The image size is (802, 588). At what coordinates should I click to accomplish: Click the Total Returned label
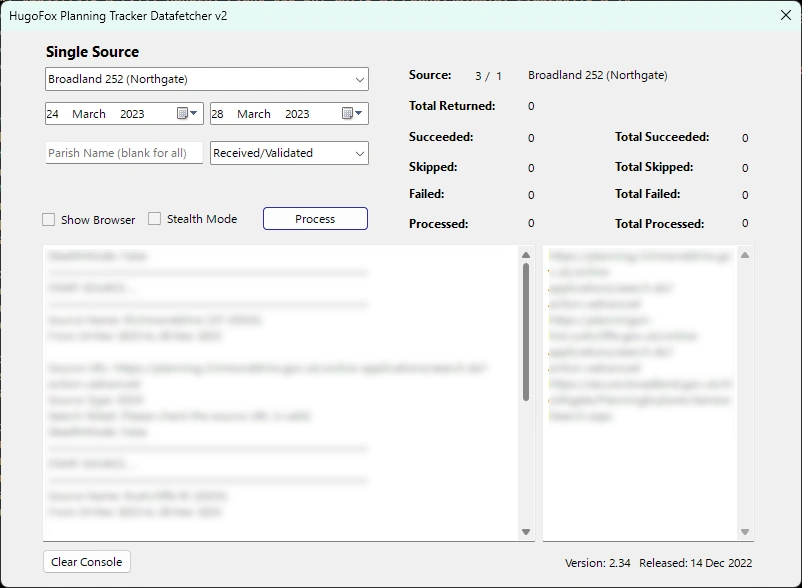tap(452, 106)
